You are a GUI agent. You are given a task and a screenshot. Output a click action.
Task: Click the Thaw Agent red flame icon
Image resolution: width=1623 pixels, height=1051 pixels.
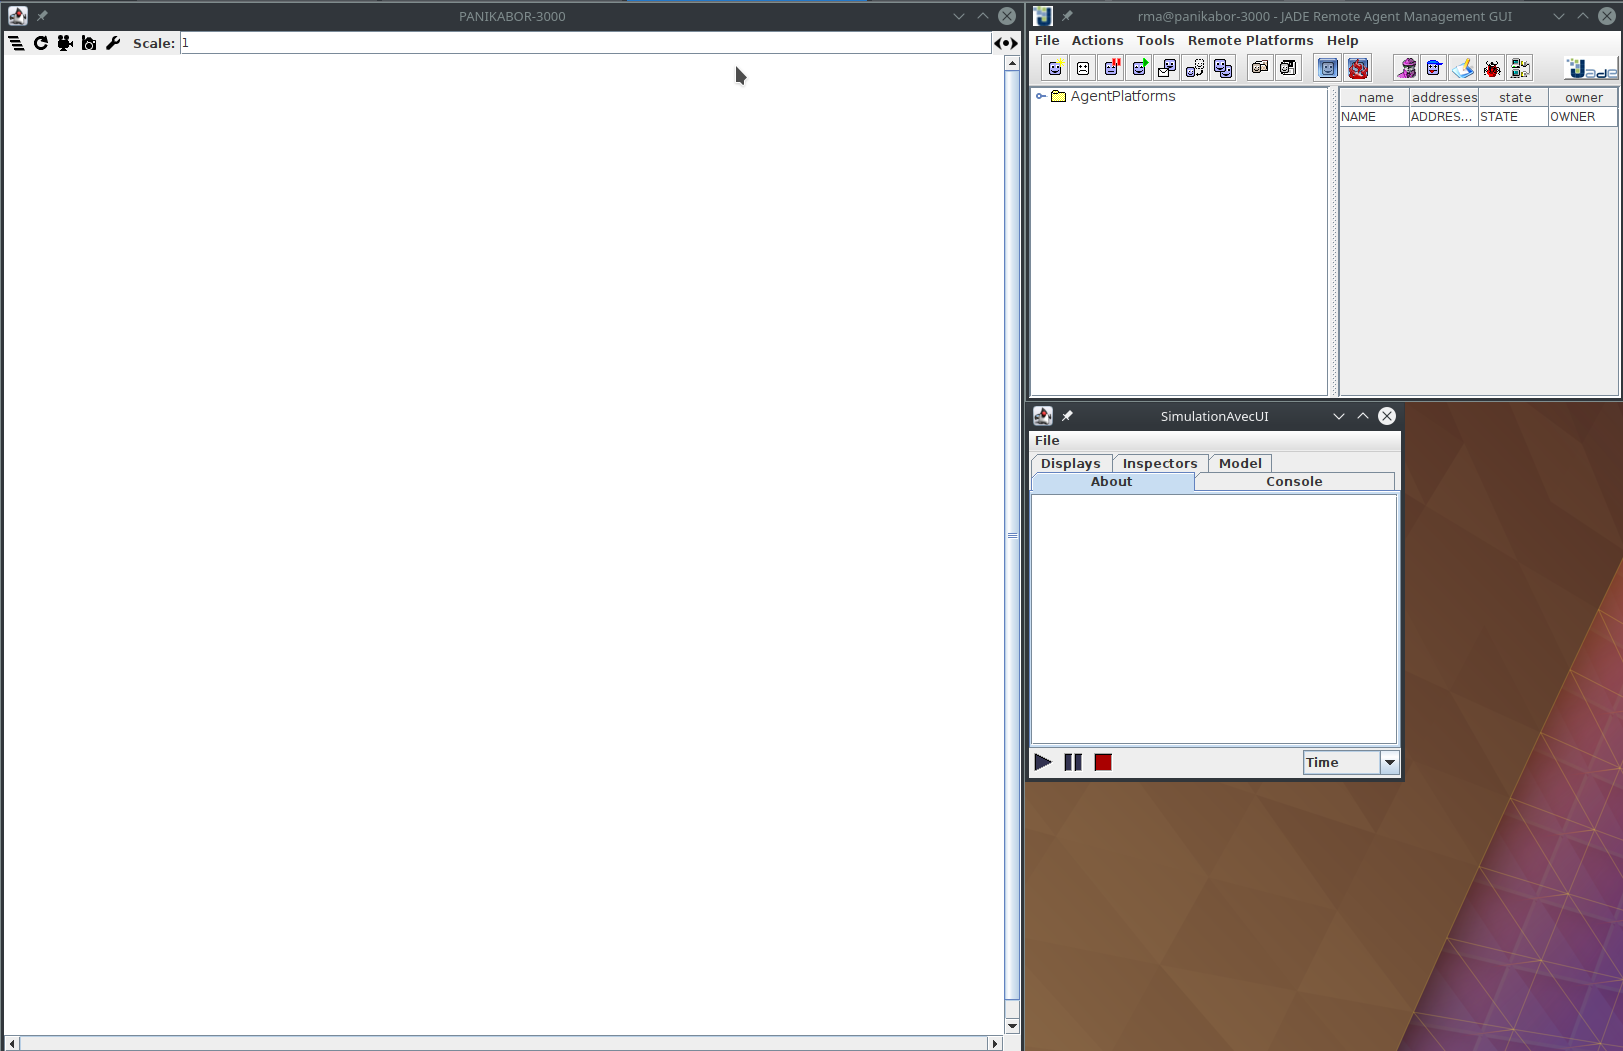click(x=1358, y=68)
